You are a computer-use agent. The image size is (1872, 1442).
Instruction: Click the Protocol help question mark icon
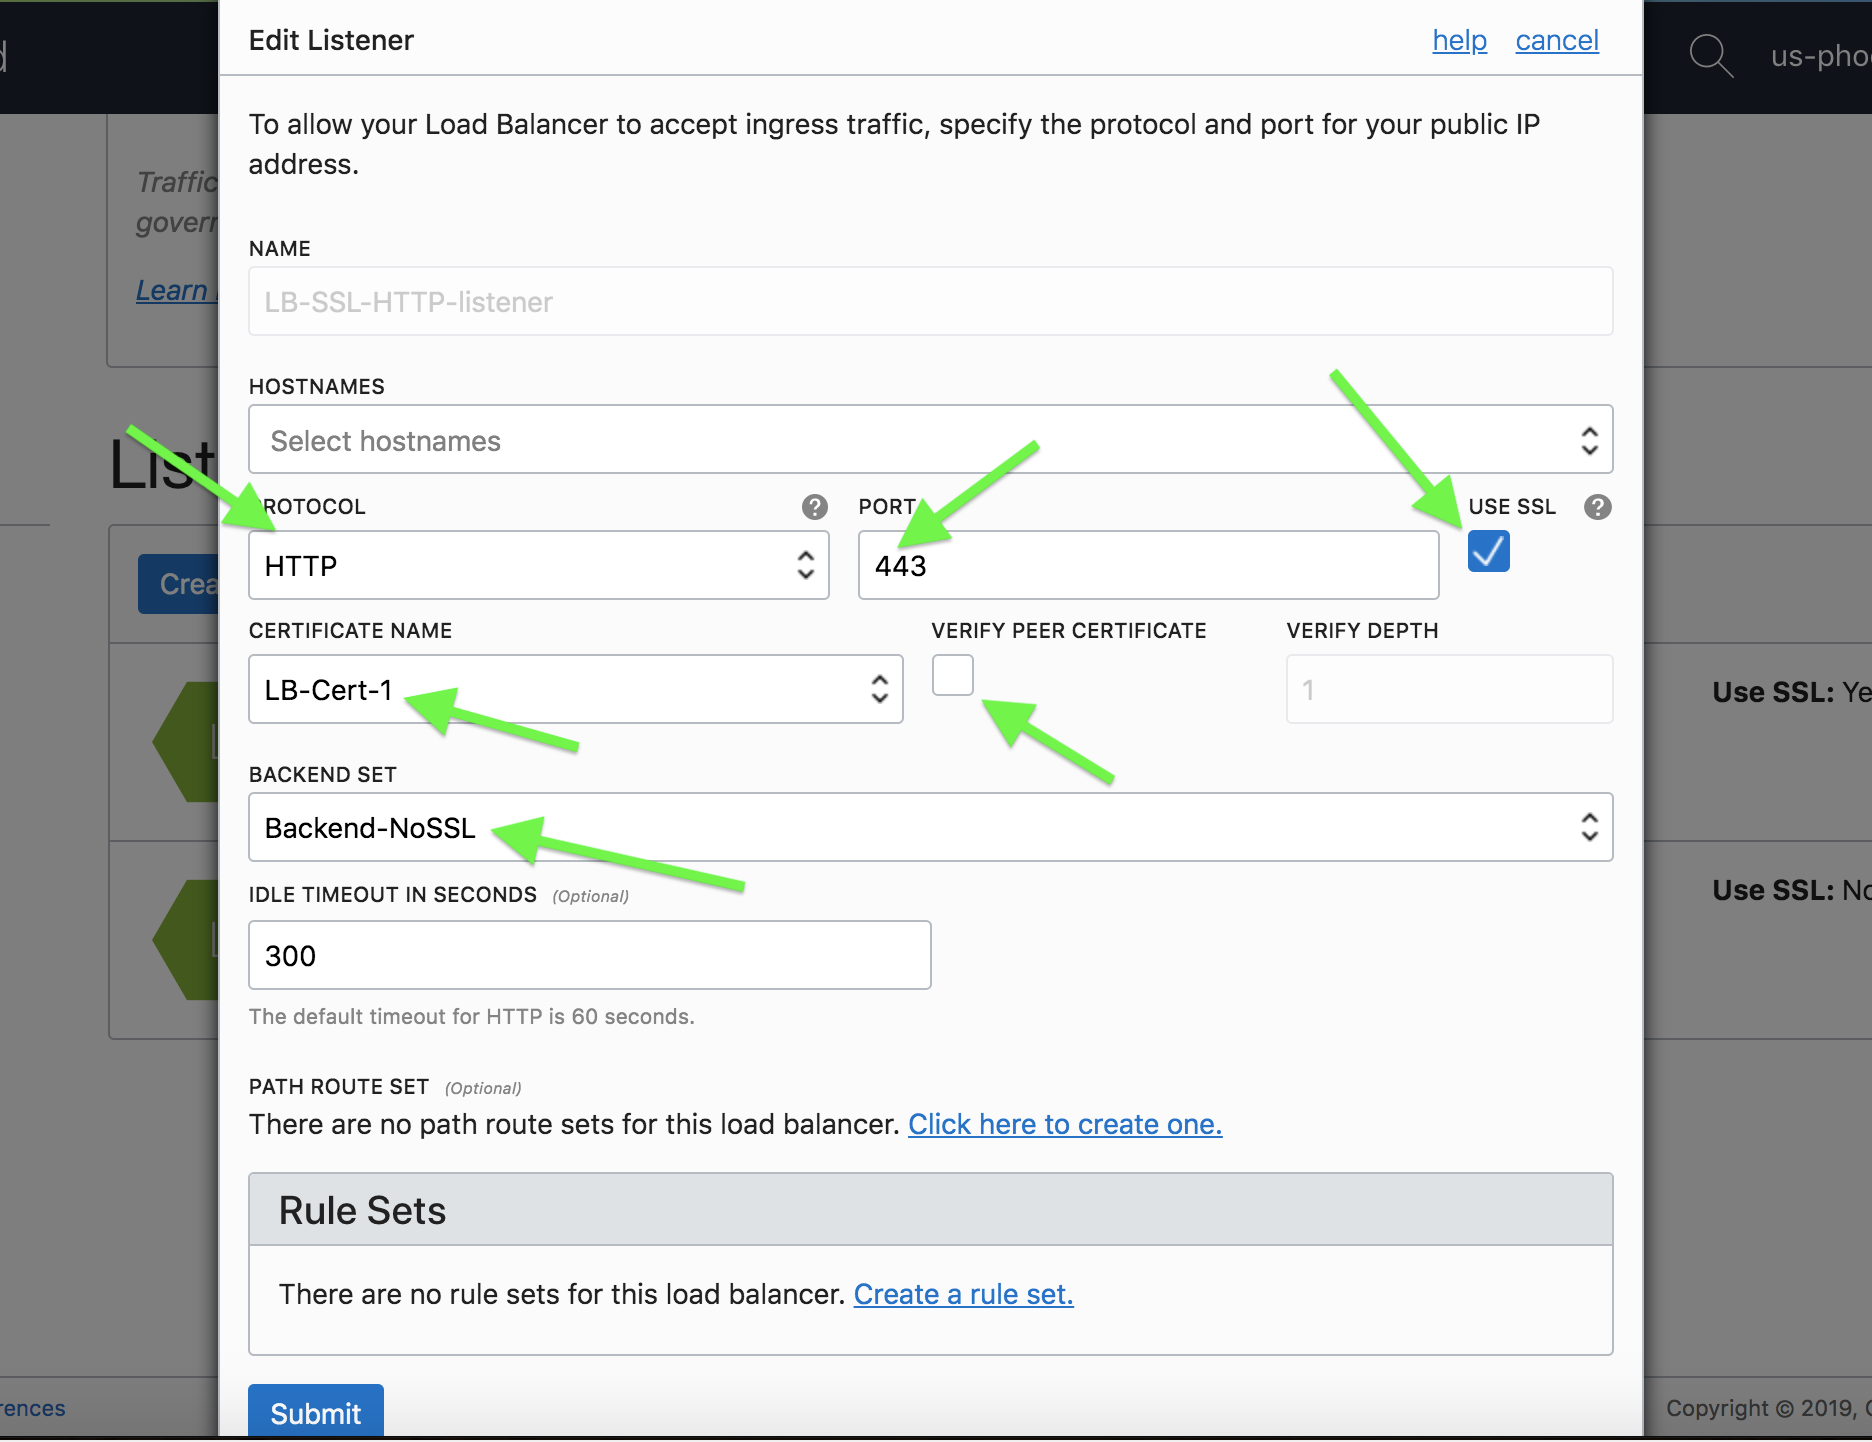(x=814, y=507)
